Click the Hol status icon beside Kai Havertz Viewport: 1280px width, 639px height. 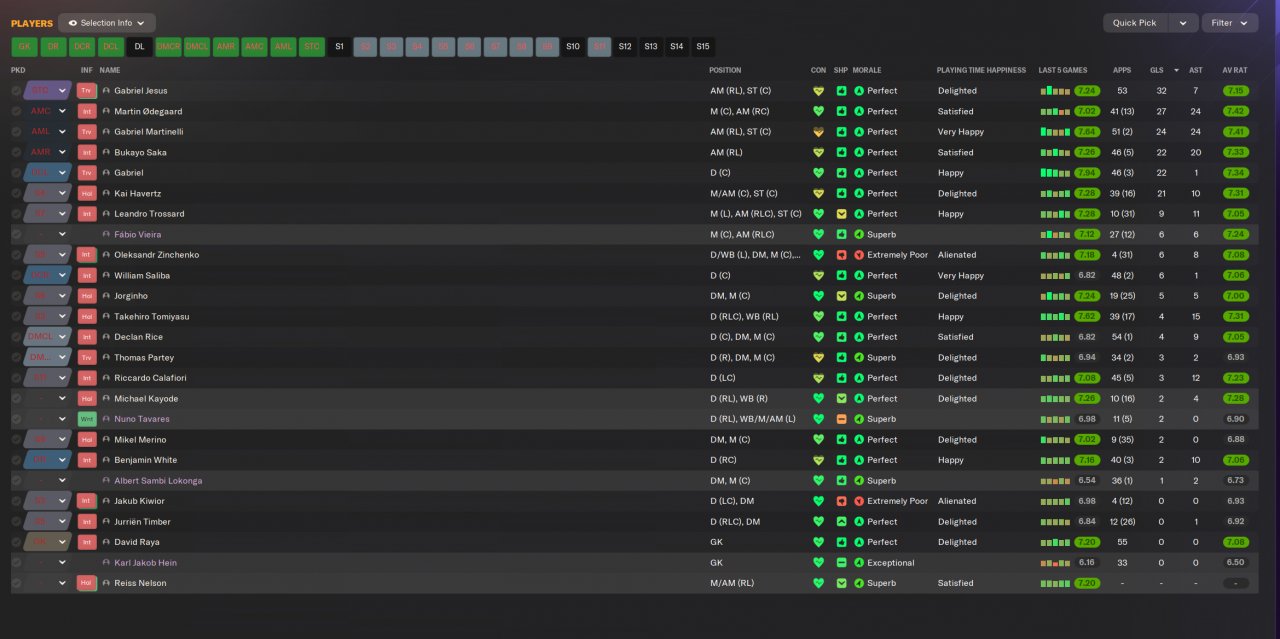(87, 193)
